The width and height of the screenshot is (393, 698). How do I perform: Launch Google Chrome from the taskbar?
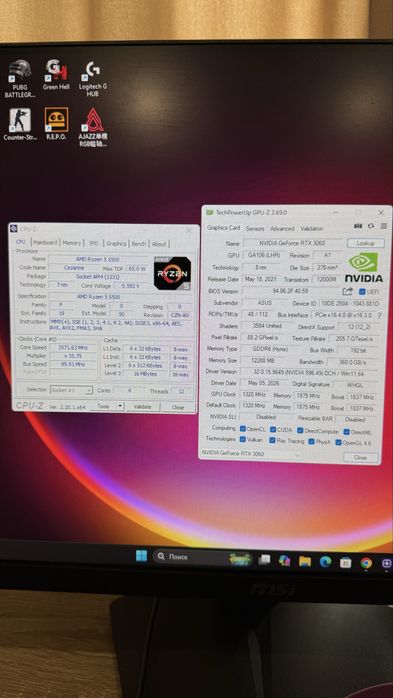pos(366,563)
